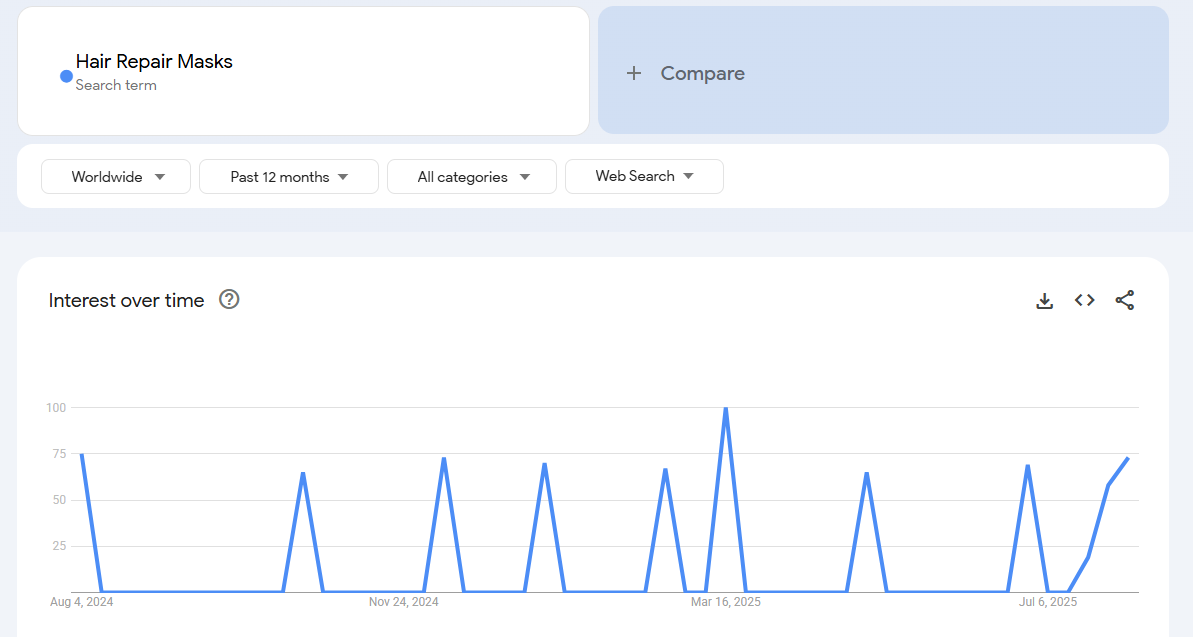
Task: Click the Aug 4, 2024 axis label
Action: point(81,602)
